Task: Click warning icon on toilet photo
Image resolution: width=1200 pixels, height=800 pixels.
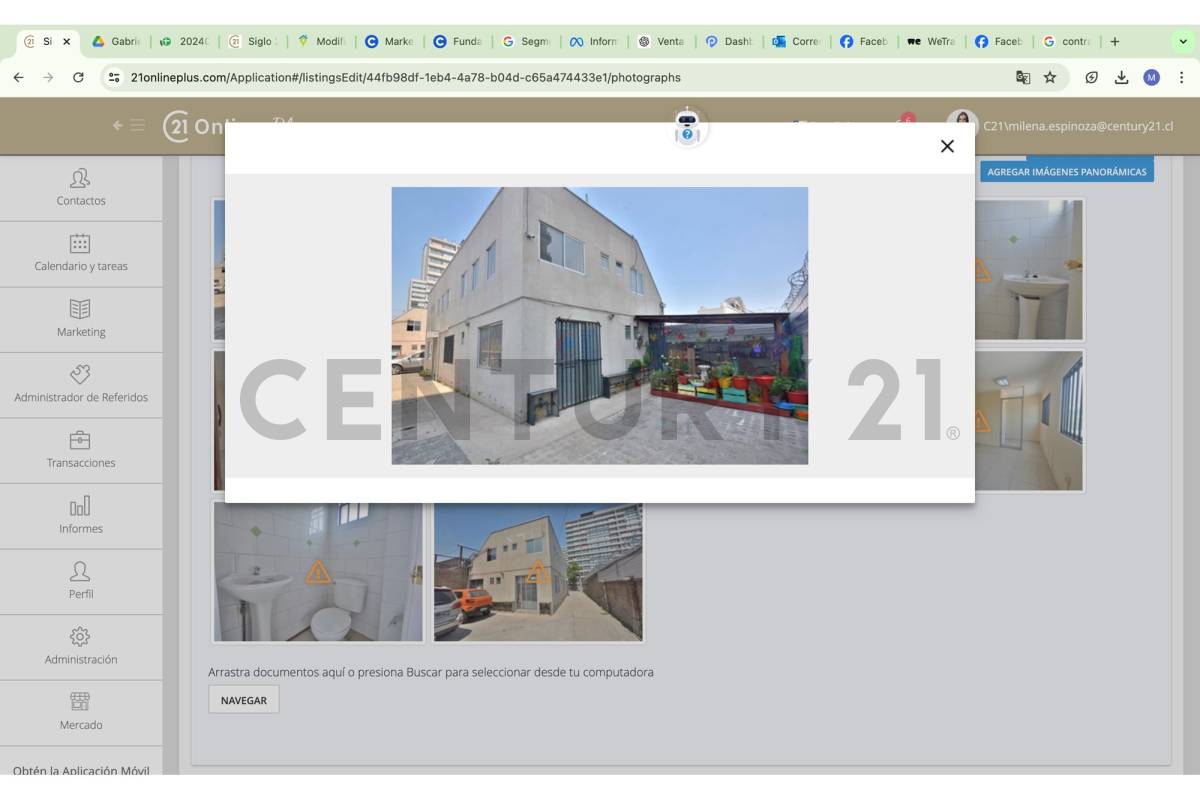Action: click(318, 572)
